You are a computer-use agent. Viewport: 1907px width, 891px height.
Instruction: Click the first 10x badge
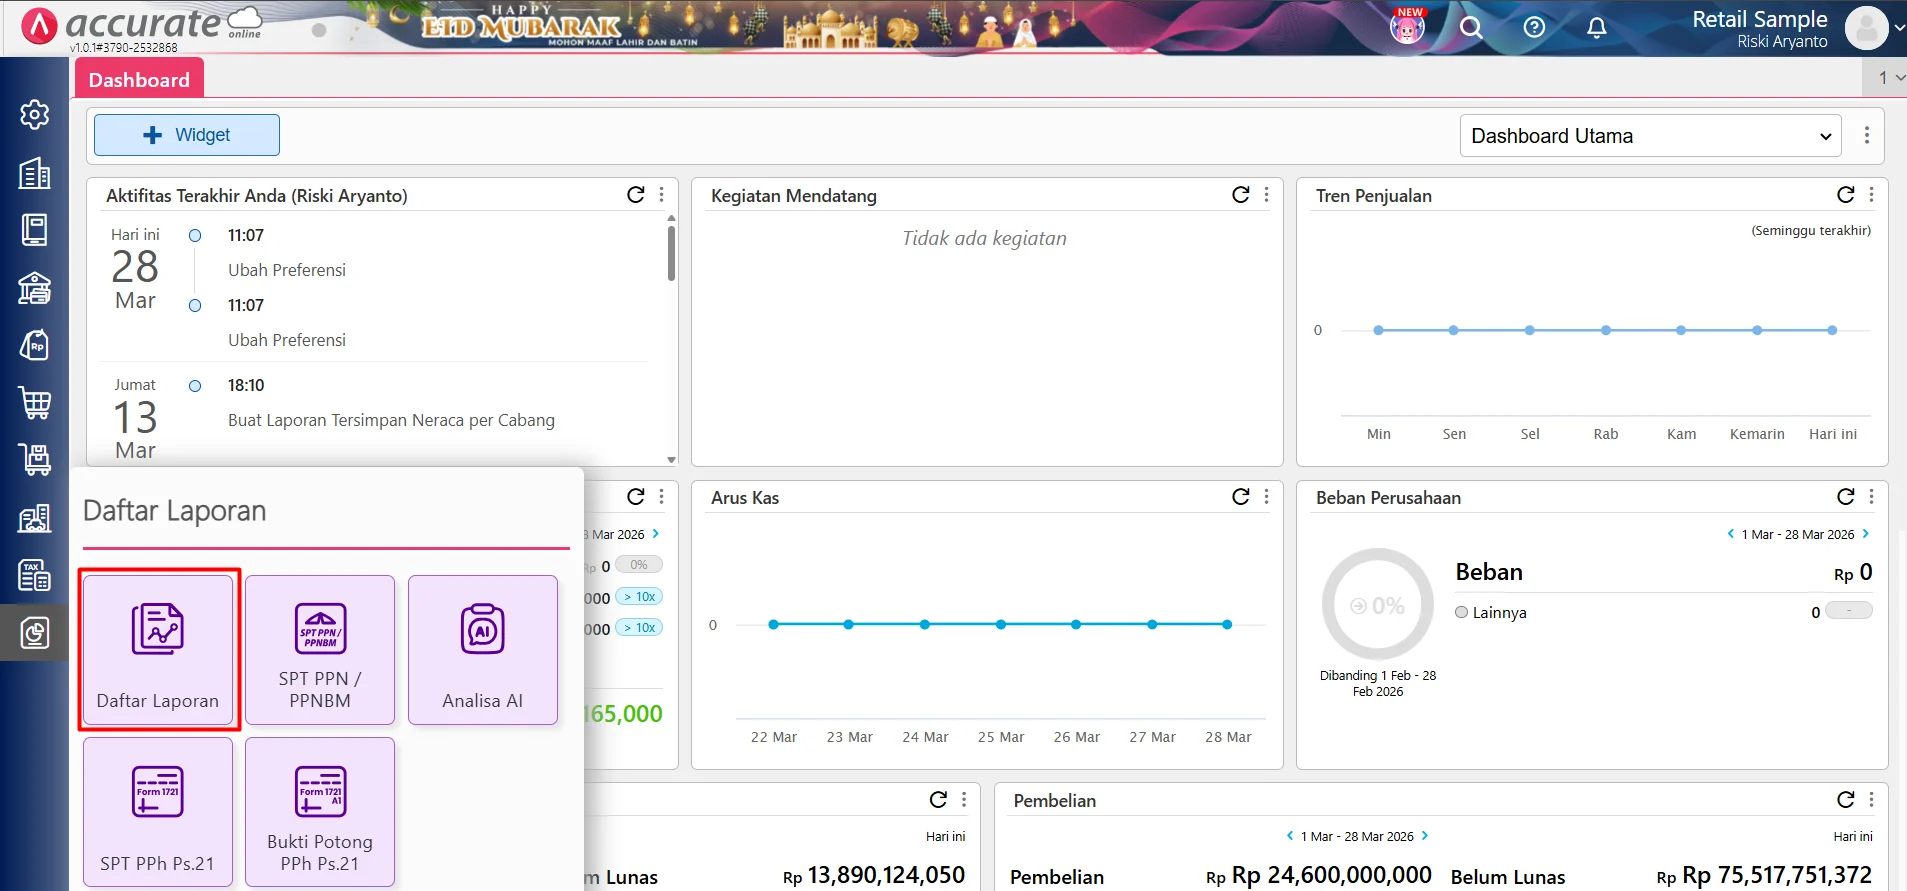639,597
